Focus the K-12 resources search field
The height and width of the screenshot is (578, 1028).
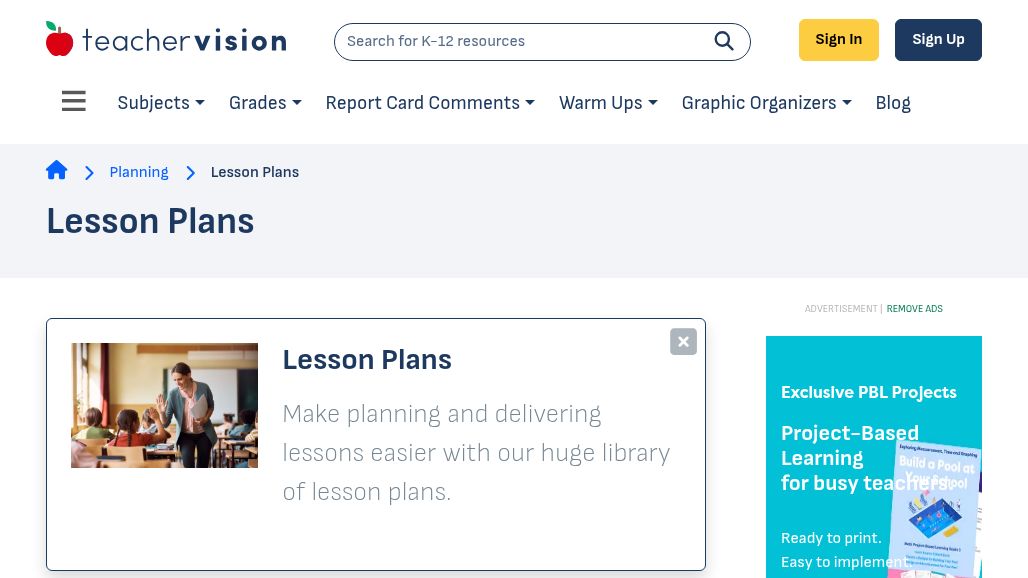click(x=524, y=41)
